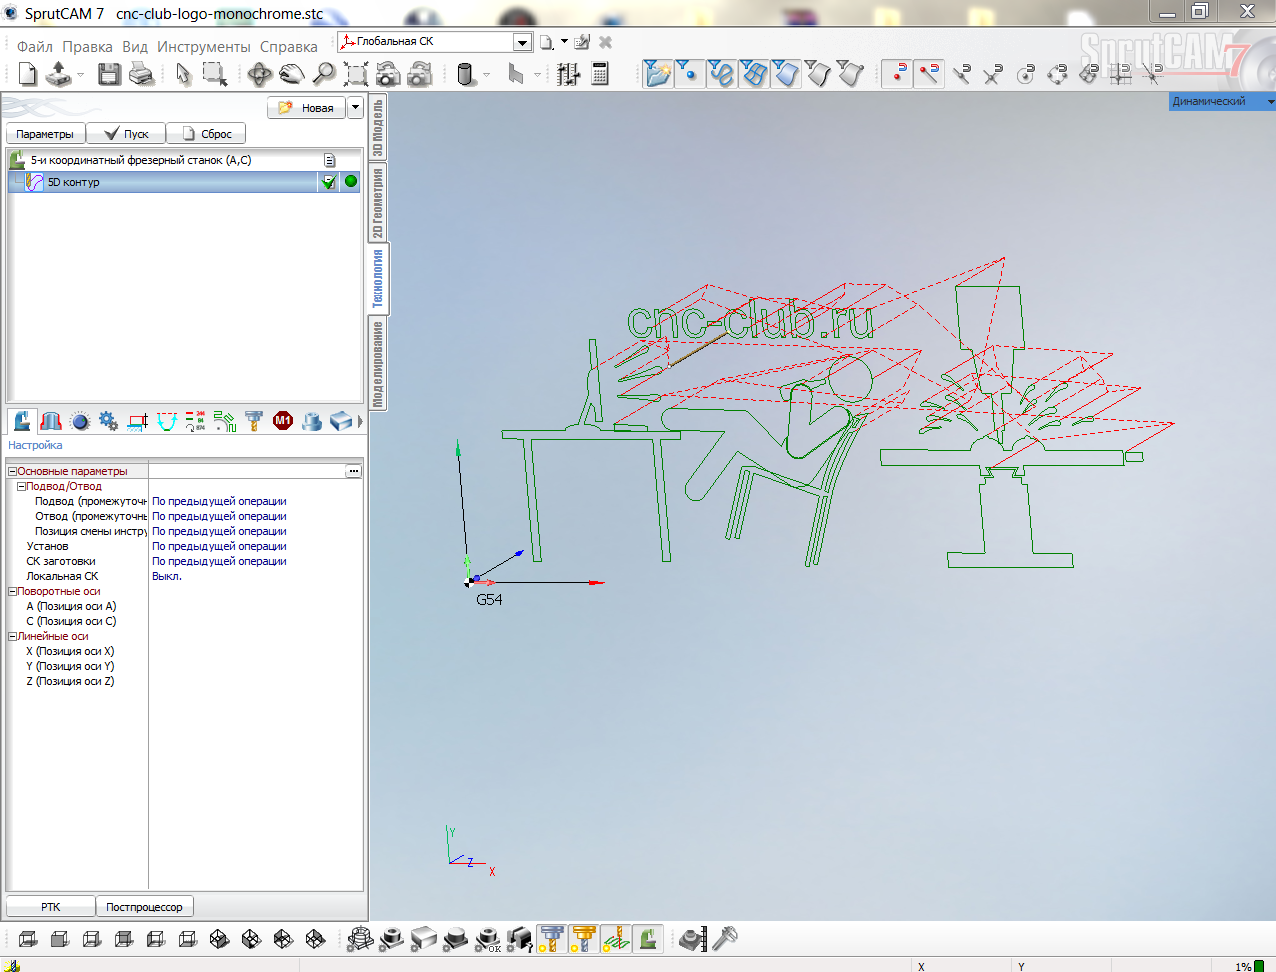Click the tolerance sliders settings icon
The width and height of the screenshot is (1276, 972).
[x=568, y=74]
